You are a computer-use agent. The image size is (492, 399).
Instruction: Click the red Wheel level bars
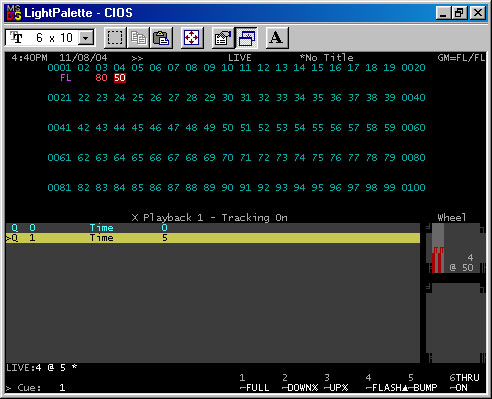[x=438, y=260]
